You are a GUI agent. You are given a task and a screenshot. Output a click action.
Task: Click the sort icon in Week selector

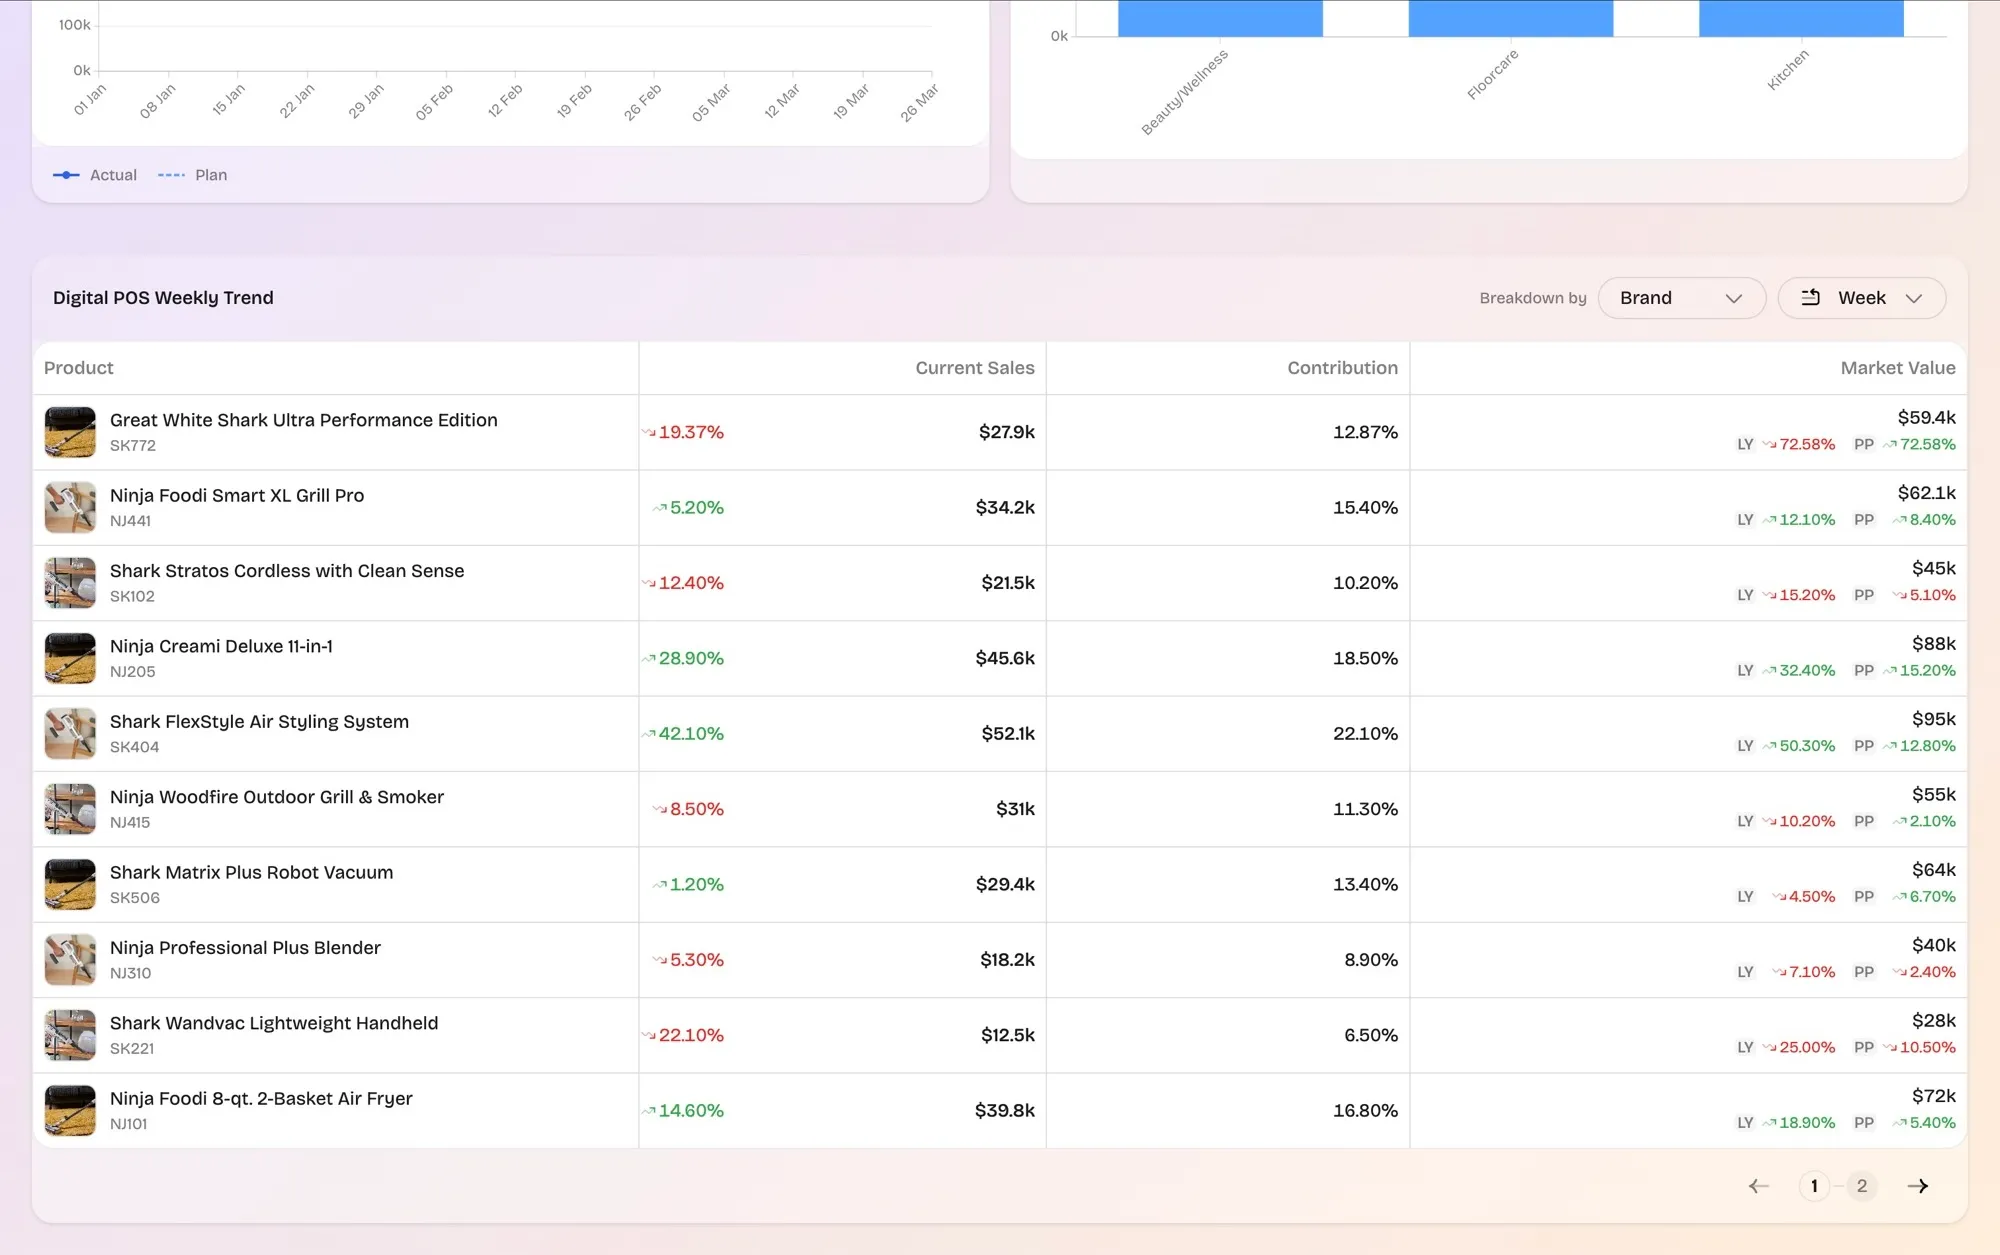point(1810,298)
